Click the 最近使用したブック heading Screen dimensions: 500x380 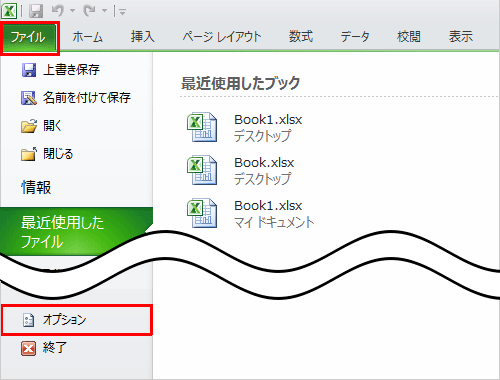240,83
